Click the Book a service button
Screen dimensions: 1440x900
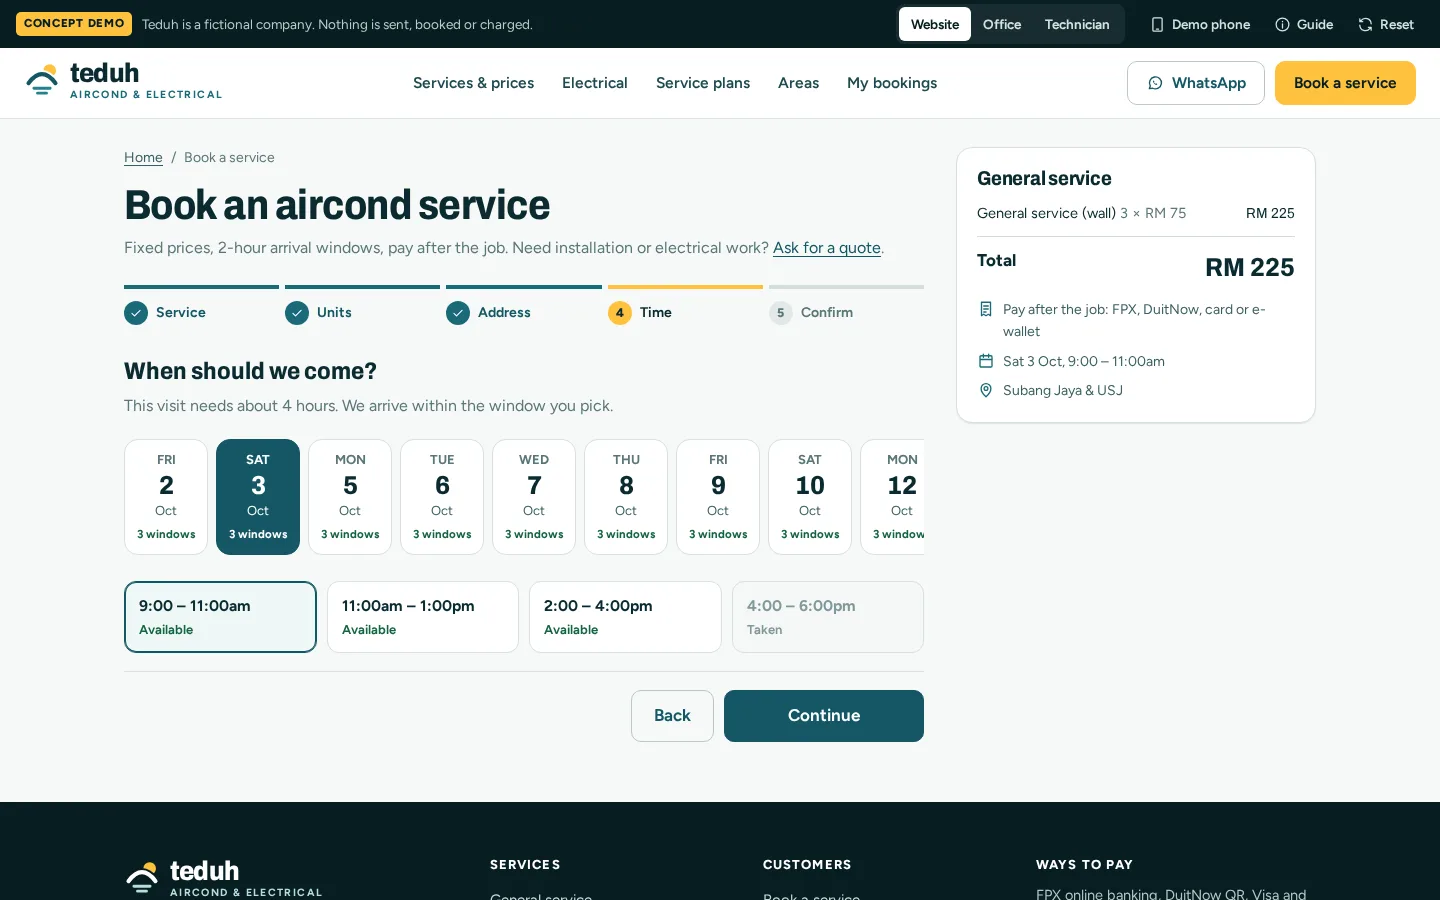click(x=1345, y=83)
